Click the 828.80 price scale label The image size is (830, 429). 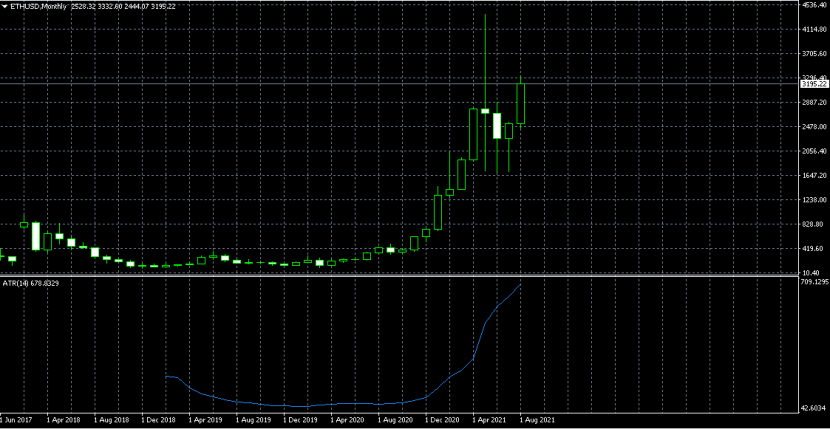813,225
